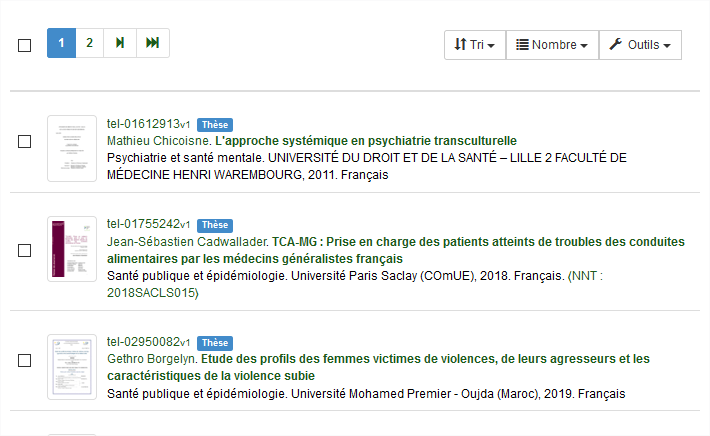
Task: Open the TCA-MG thesis title link
Action: pos(396,250)
